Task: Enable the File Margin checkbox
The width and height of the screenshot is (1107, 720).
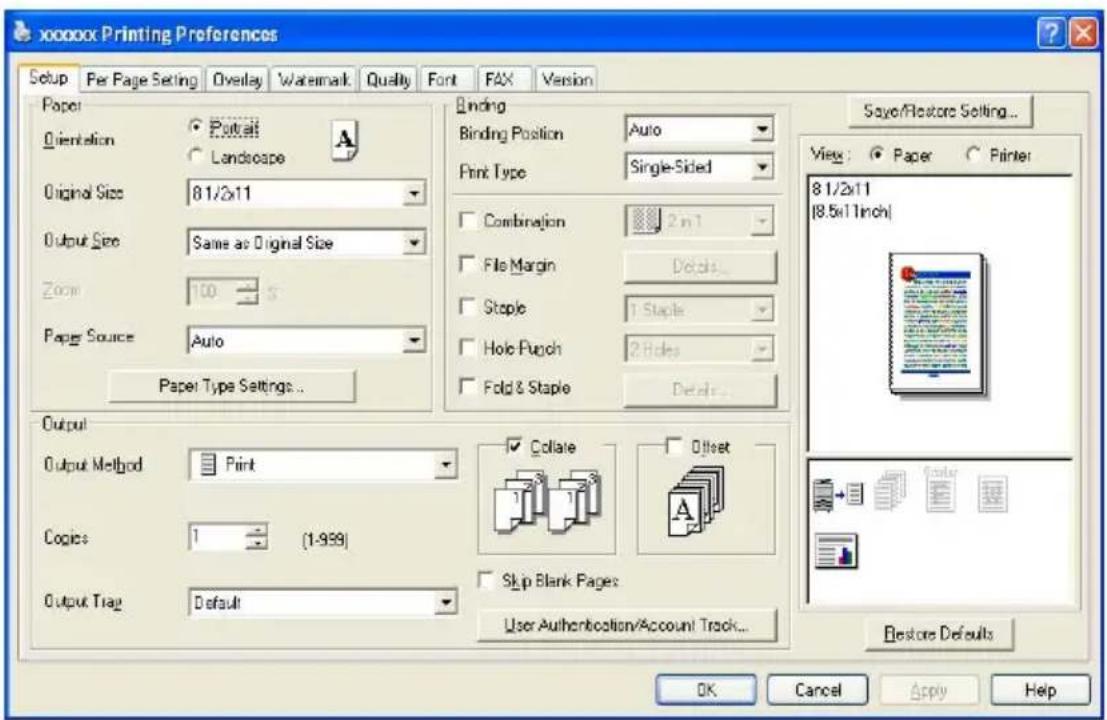Action: coord(467,264)
